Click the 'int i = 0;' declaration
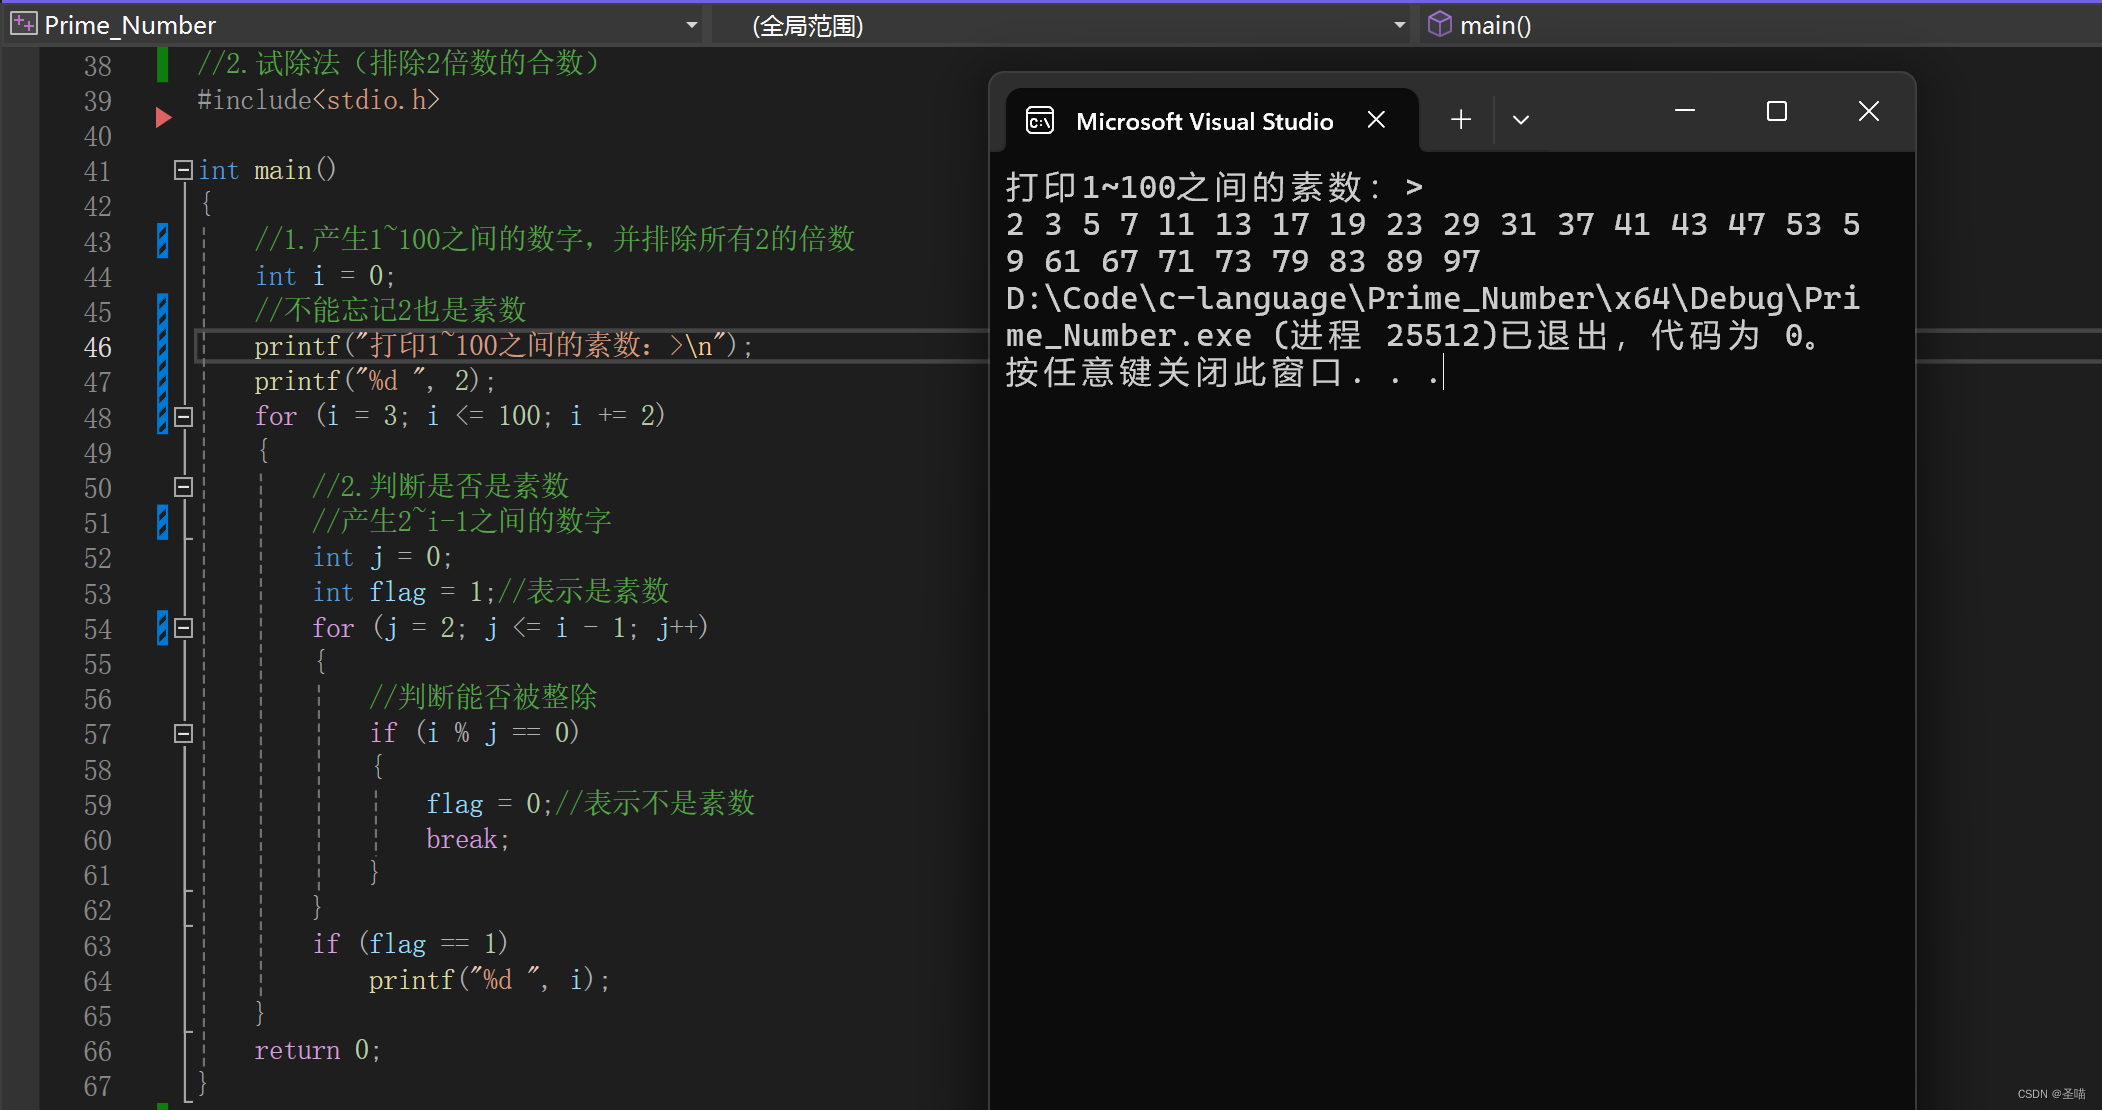Image resolution: width=2102 pixels, height=1110 pixels. [325, 276]
